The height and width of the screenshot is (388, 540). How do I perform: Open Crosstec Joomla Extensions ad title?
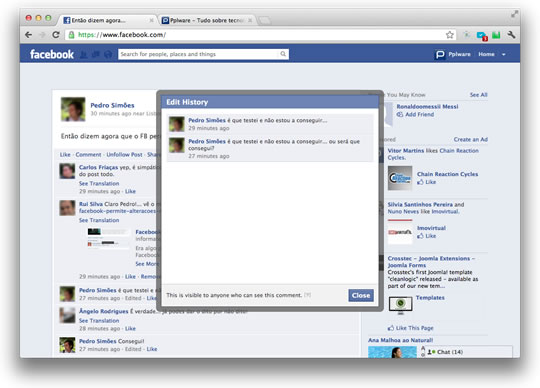(x=431, y=262)
